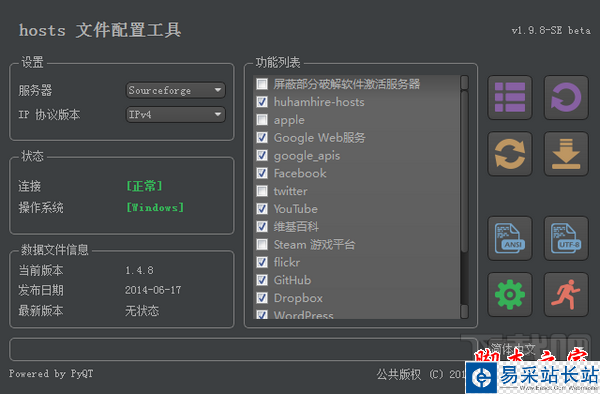The image size is (600, 394).
Task: Enable the twitter checkbox
Action: [262, 191]
